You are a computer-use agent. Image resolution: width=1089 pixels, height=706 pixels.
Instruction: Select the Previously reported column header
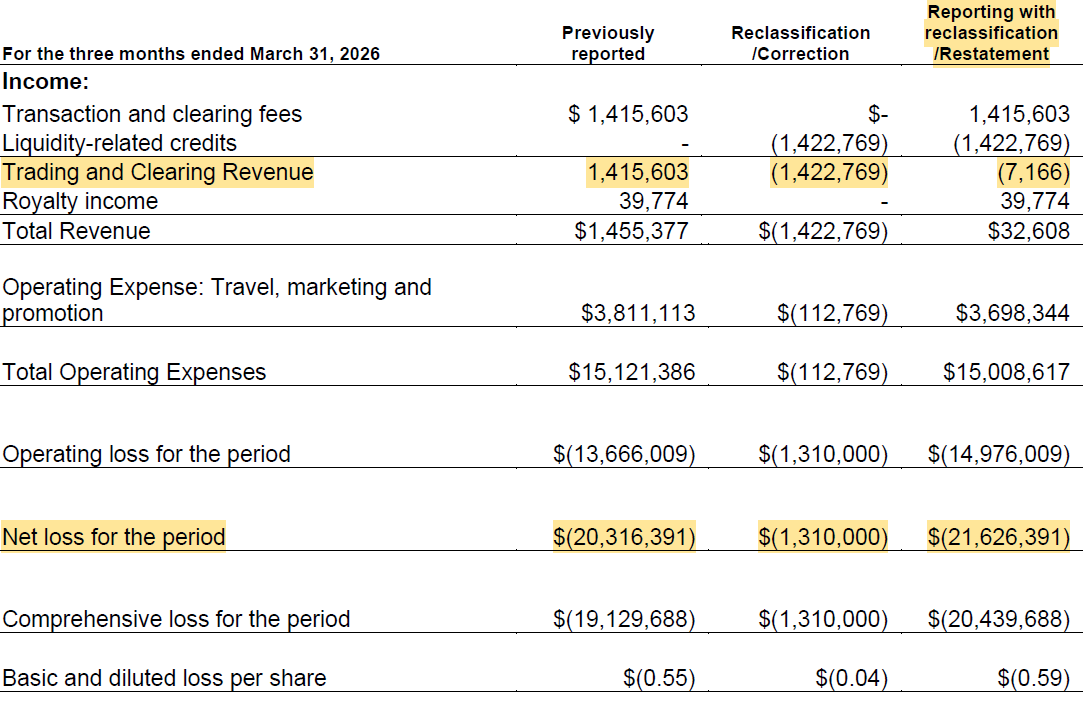[x=608, y=43]
